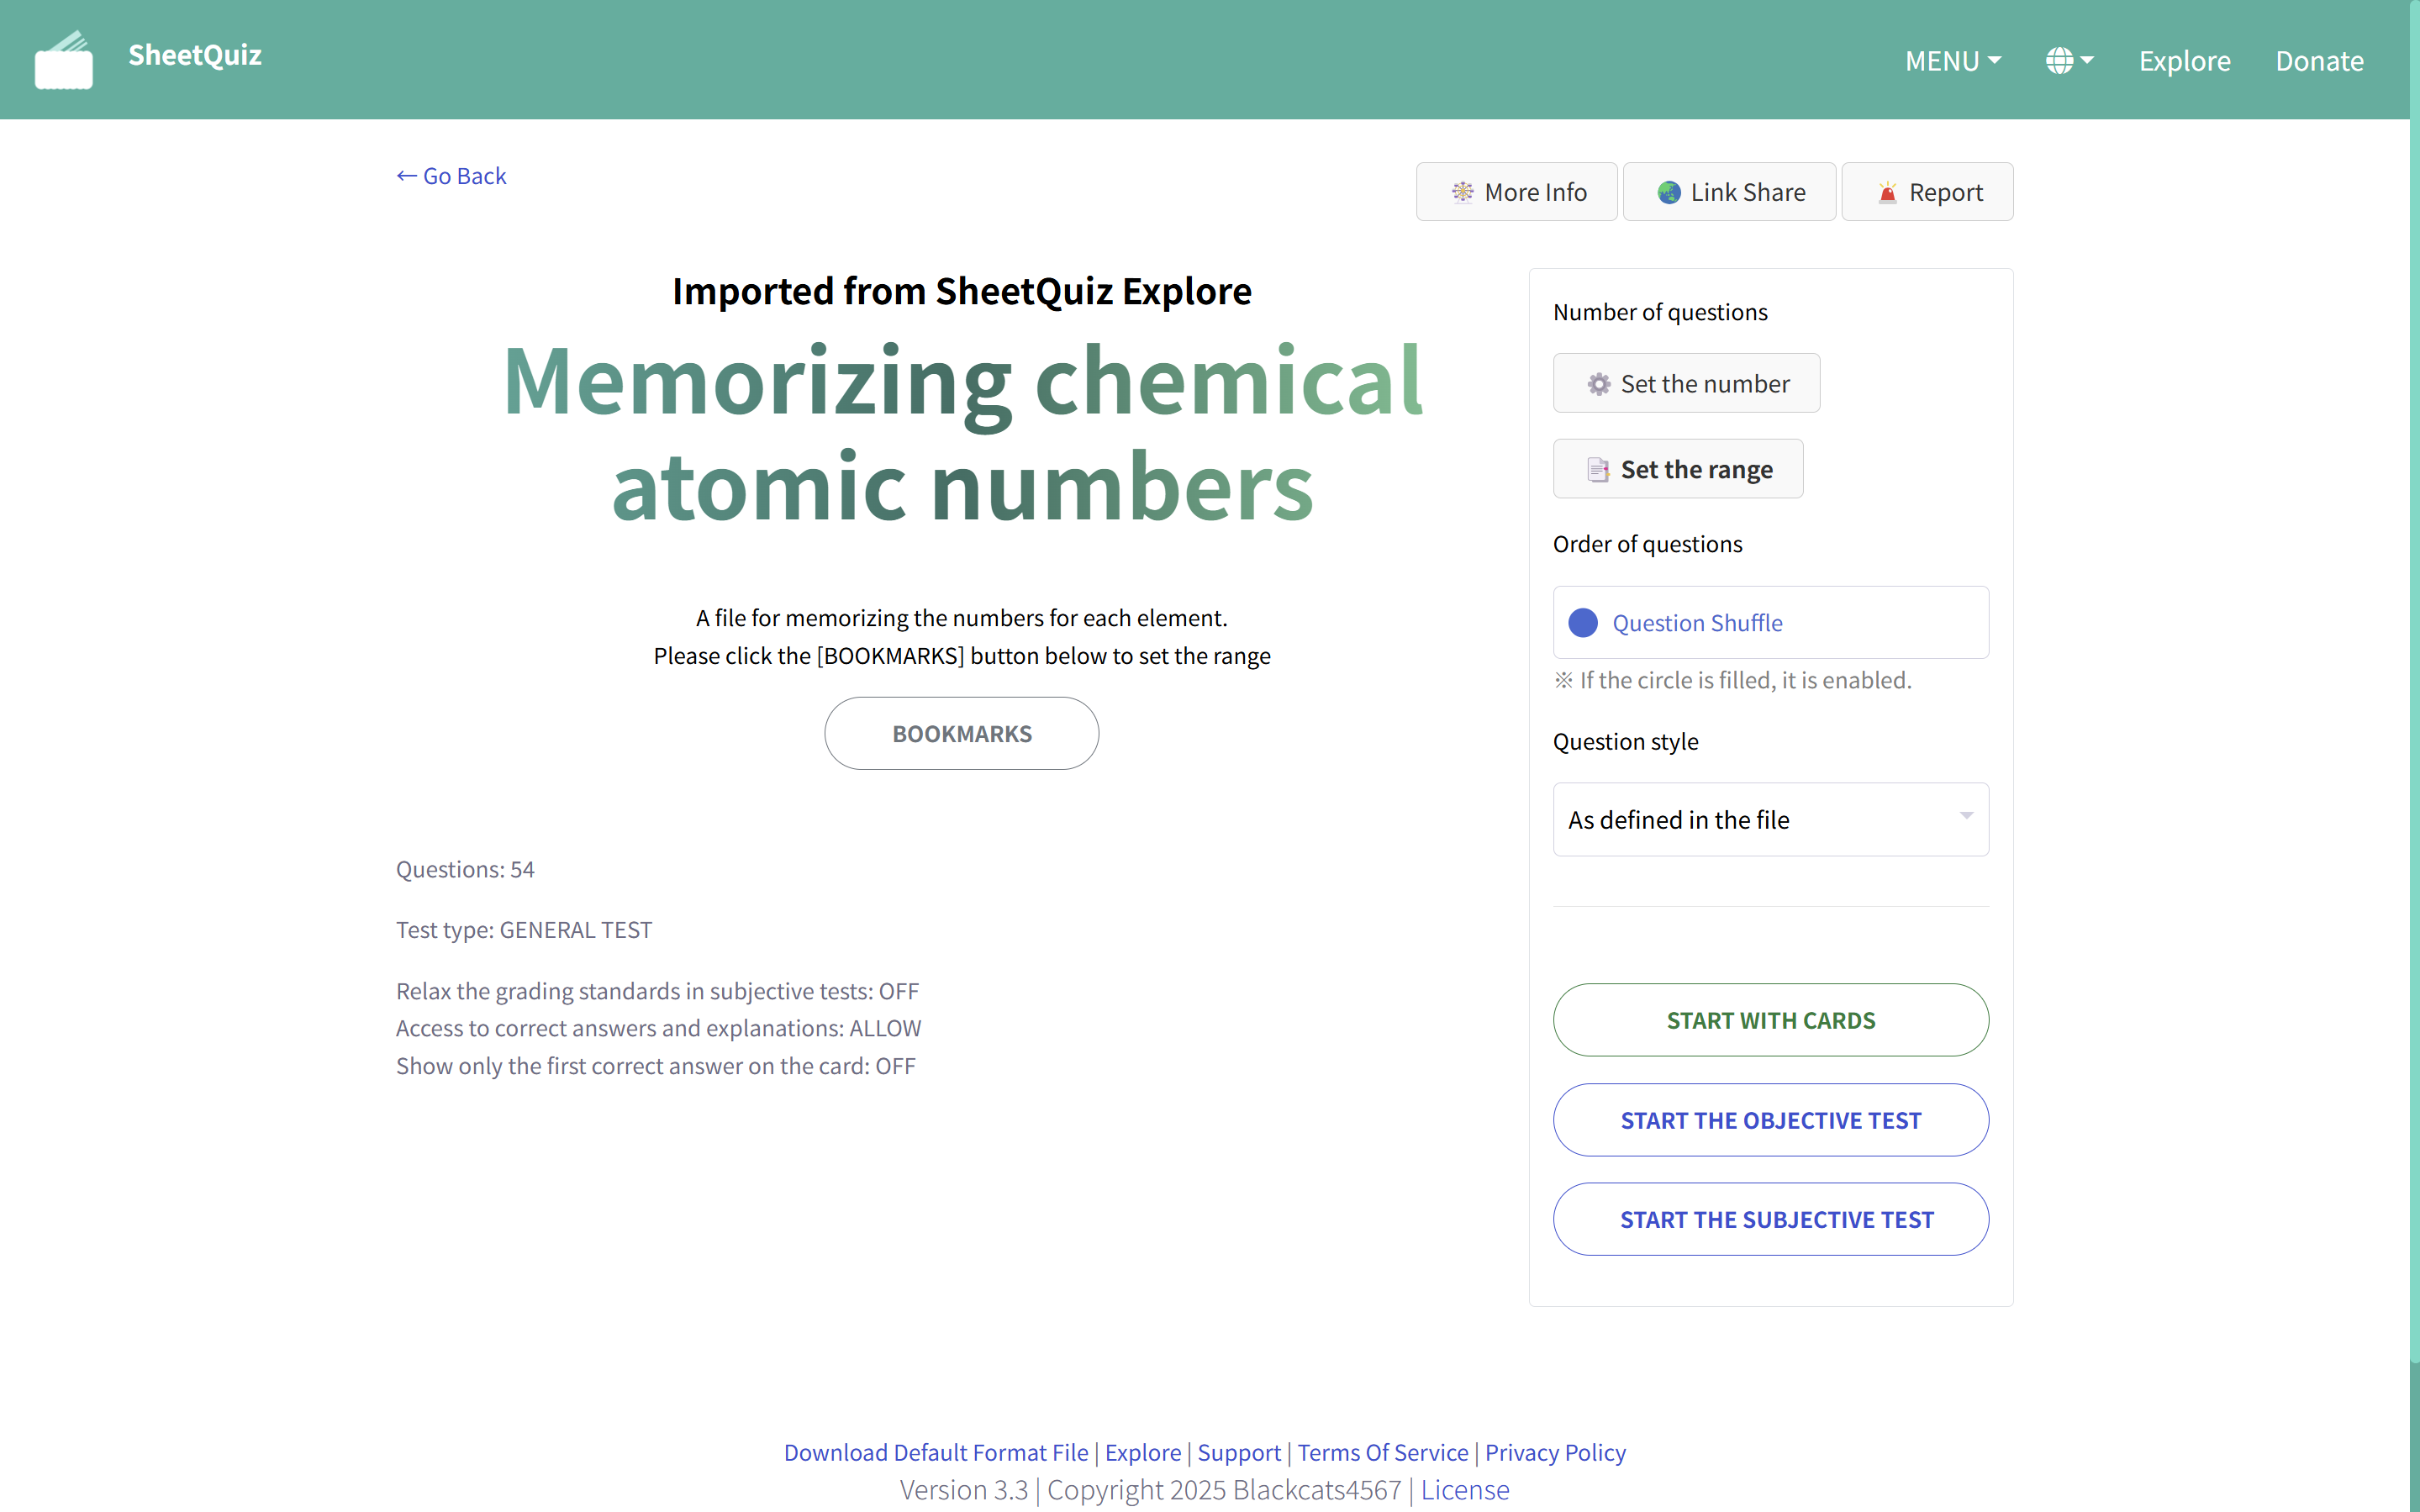Toggle the Question Shuffle circle
The height and width of the screenshot is (1512, 2420).
pyautogui.click(x=1582, y=623)
